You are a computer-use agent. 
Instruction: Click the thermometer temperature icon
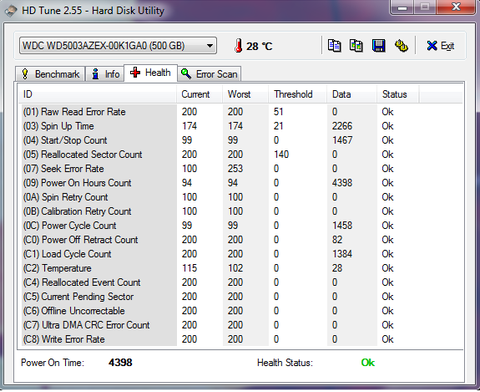(238, 46)
